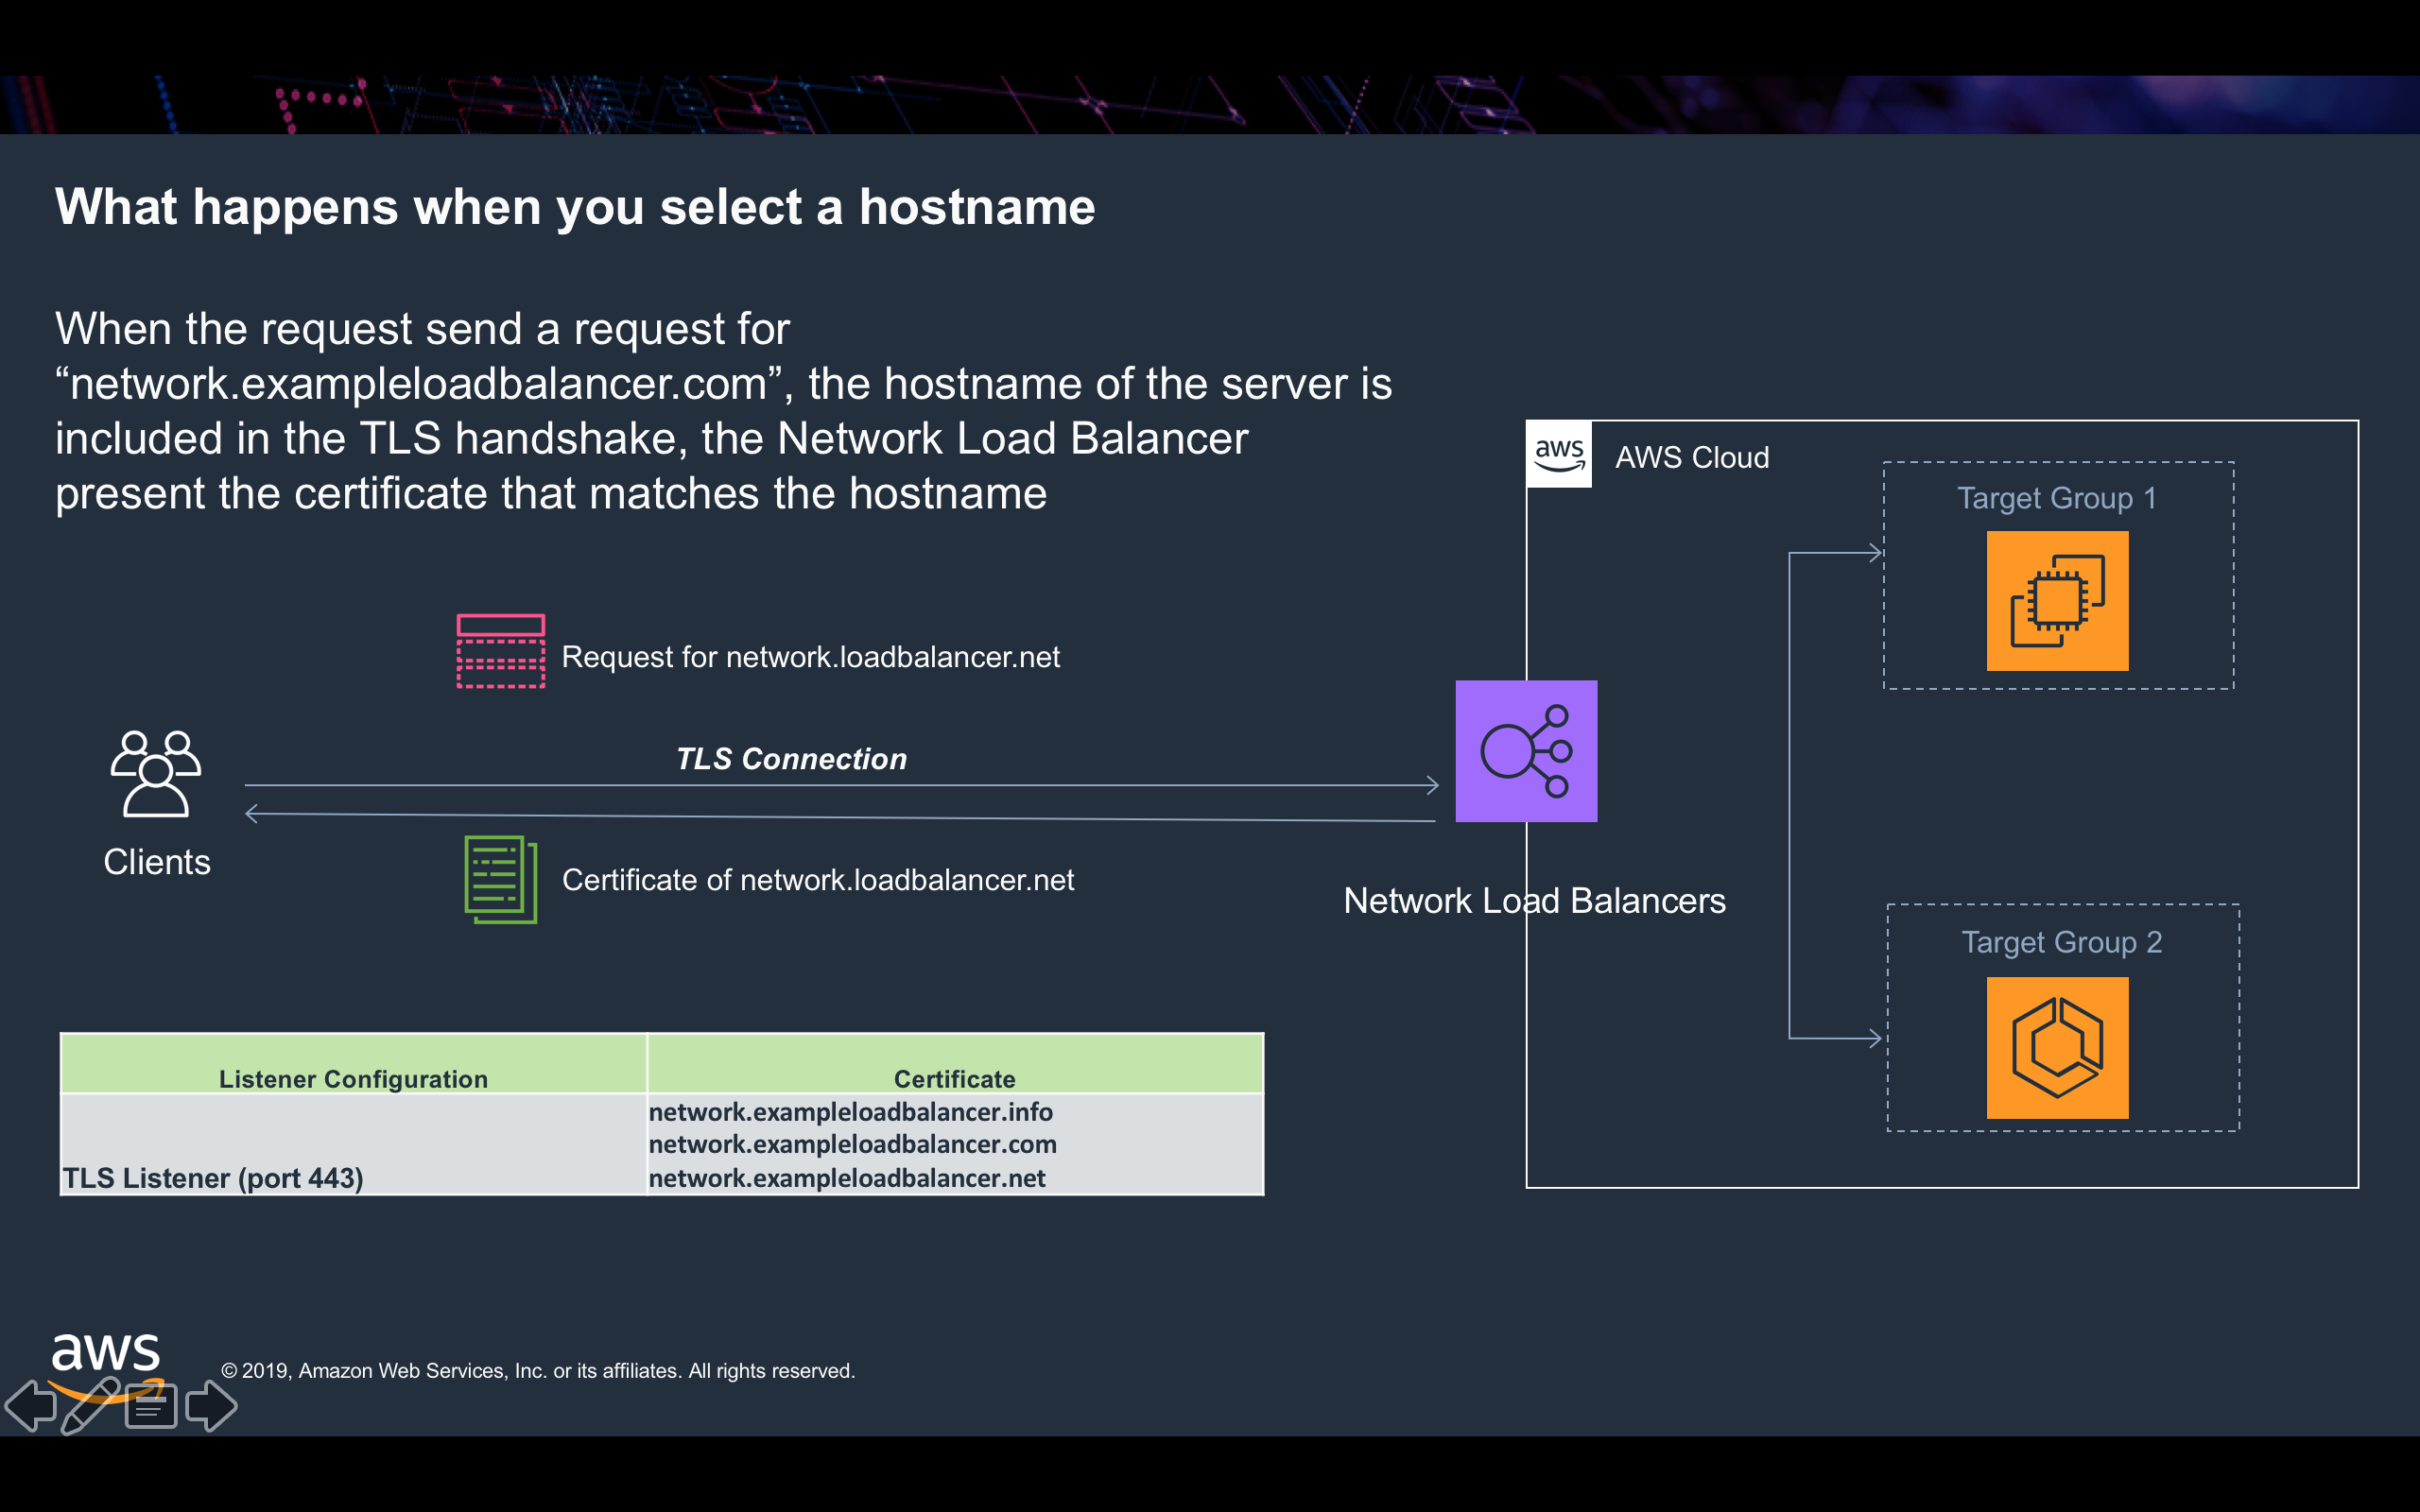Open the slide show options menu icon

point(151,1407)
